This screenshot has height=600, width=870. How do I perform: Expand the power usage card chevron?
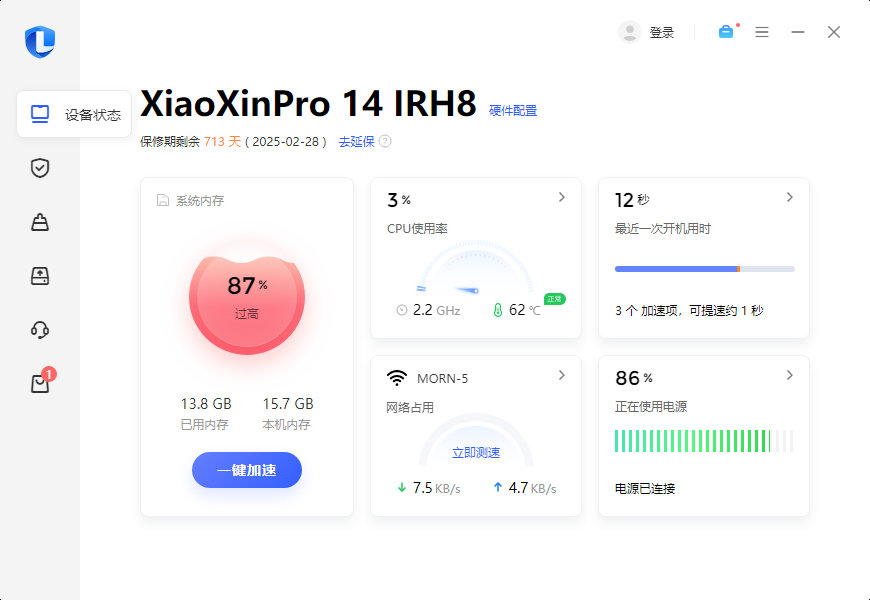coord(791,375)
